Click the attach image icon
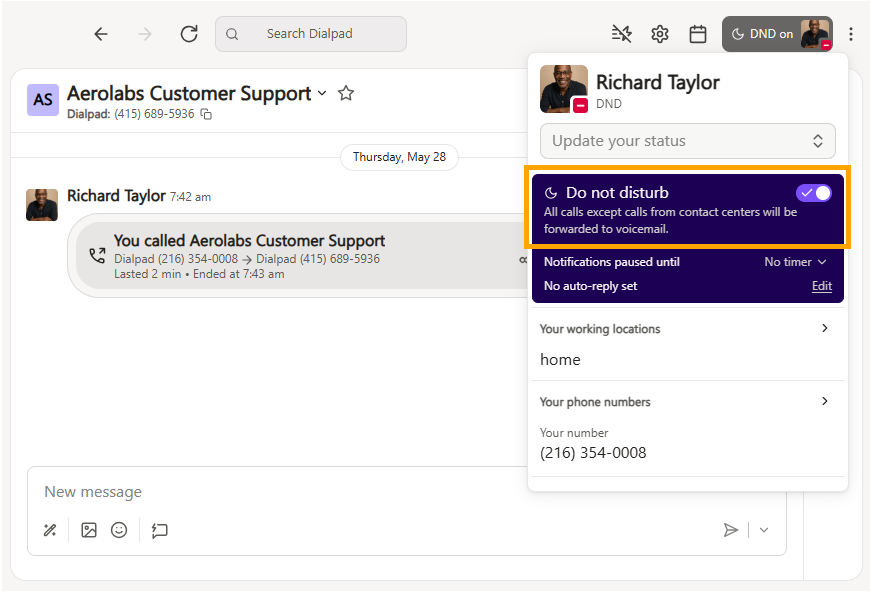 point(89,530)
